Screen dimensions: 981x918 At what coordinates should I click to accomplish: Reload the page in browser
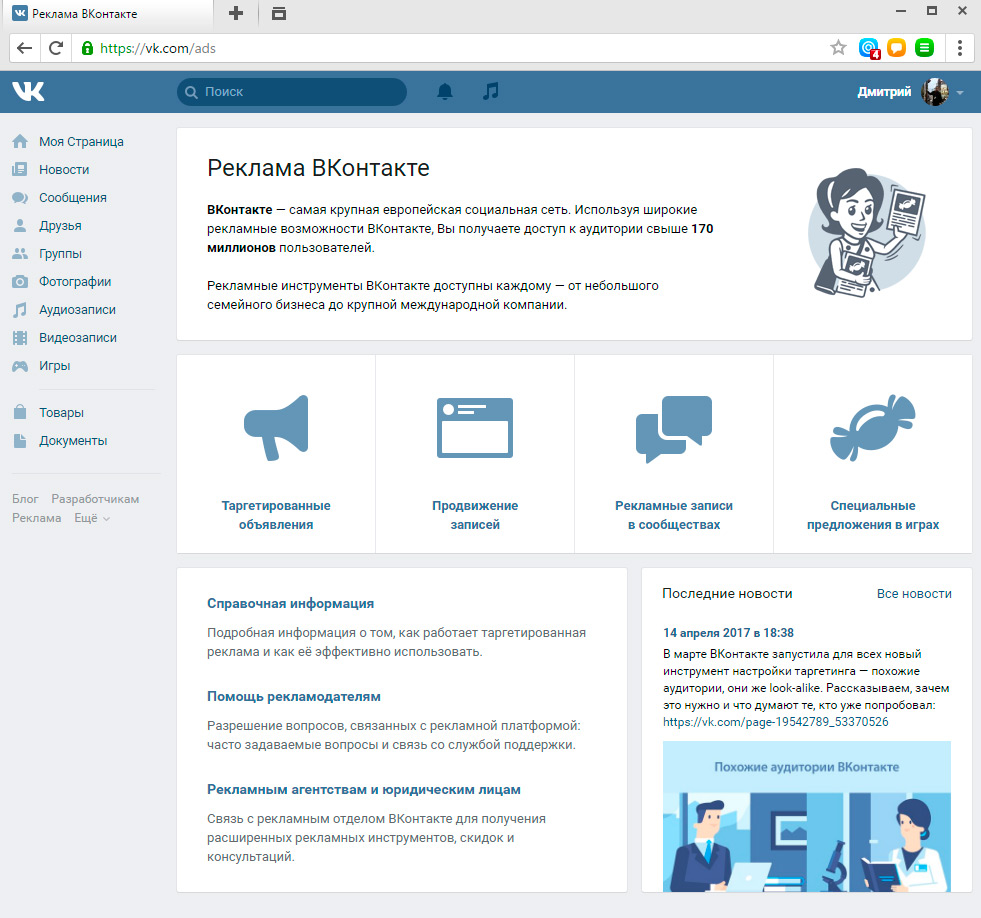[56, 47]
